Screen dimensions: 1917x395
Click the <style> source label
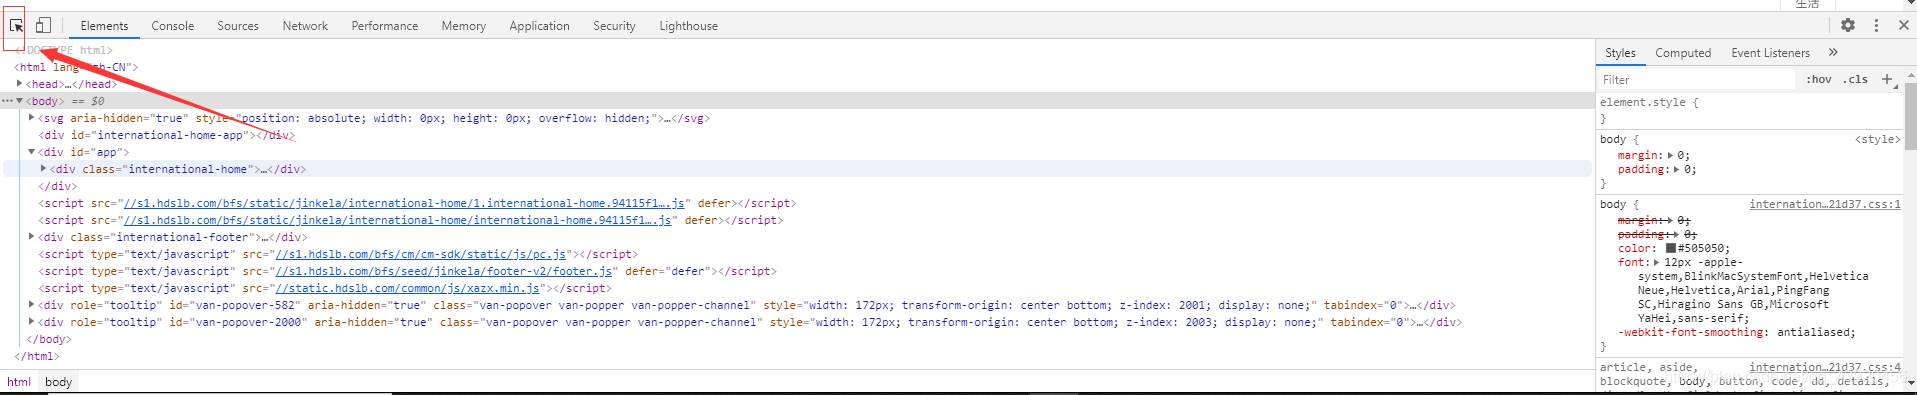click(x=1878, y=139)
